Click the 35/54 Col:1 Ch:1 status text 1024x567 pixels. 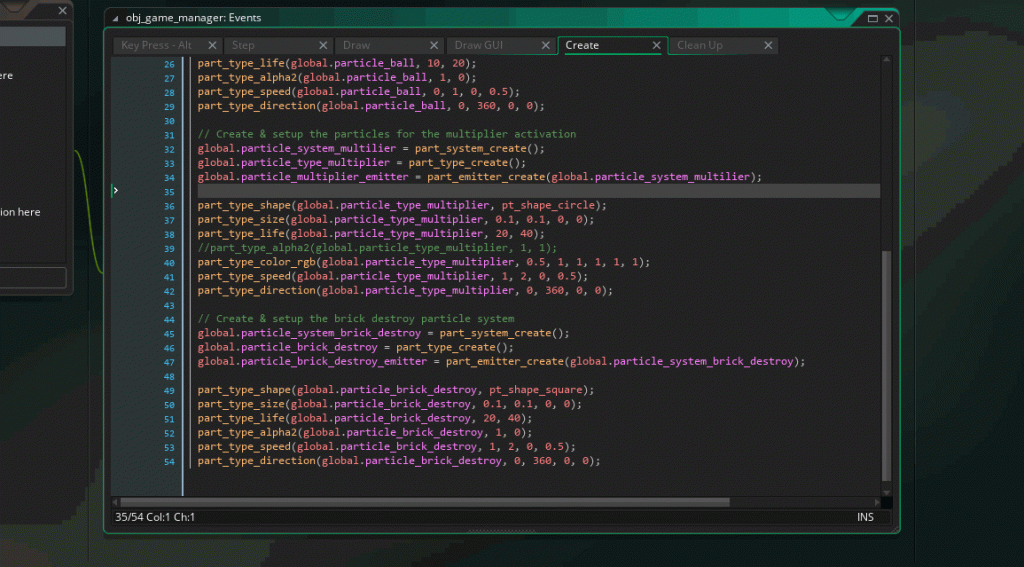(x=155, y=517)
